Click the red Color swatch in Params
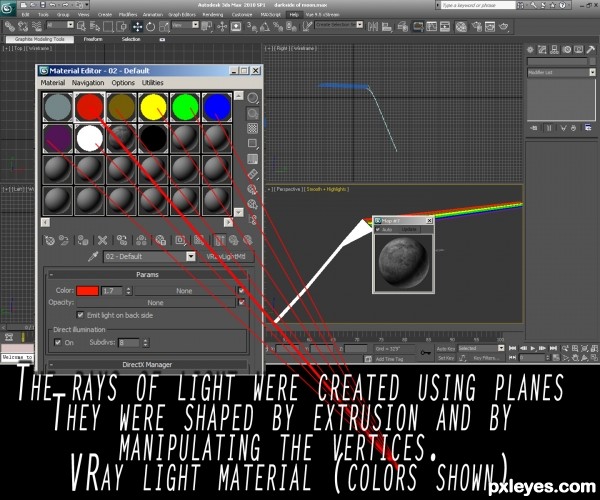This screenshot has width=600, height=500. pos(87,291)
